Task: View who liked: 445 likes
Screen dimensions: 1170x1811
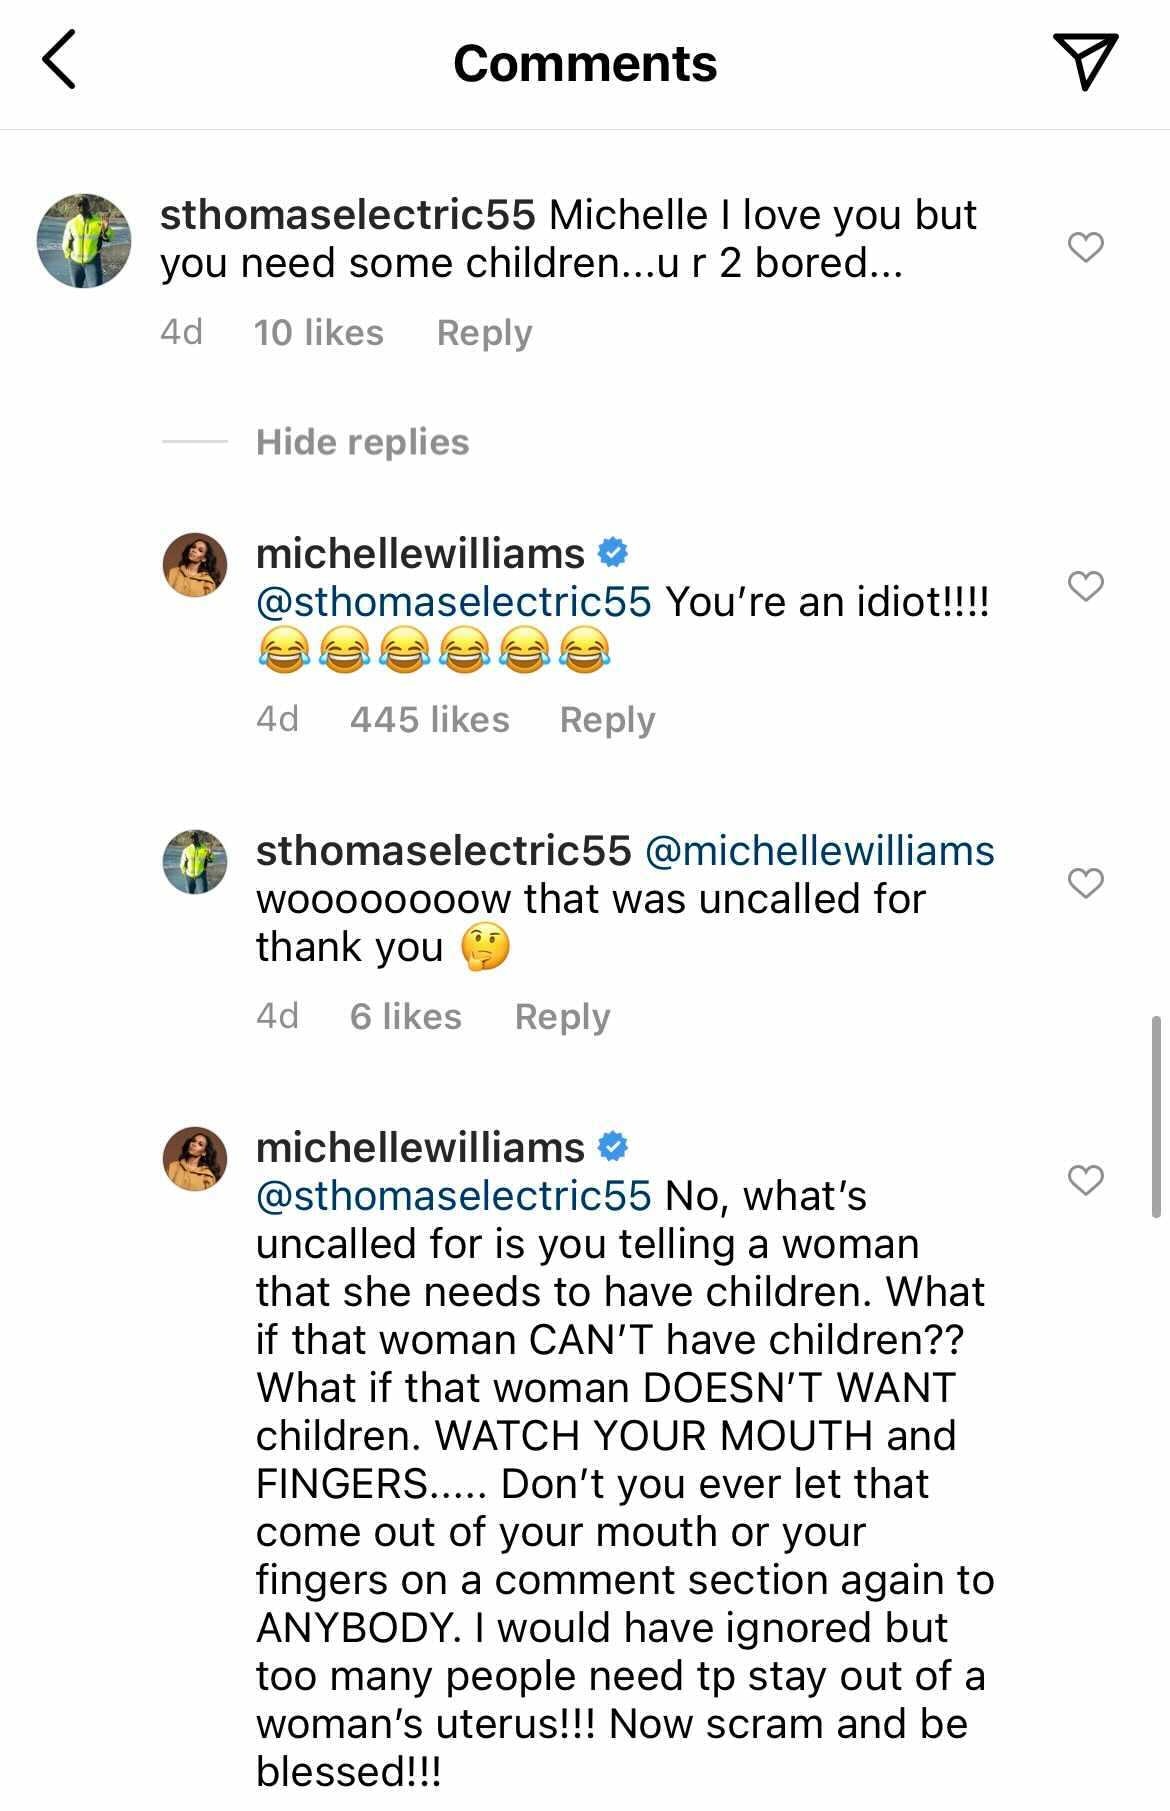Action: [429, 720]
